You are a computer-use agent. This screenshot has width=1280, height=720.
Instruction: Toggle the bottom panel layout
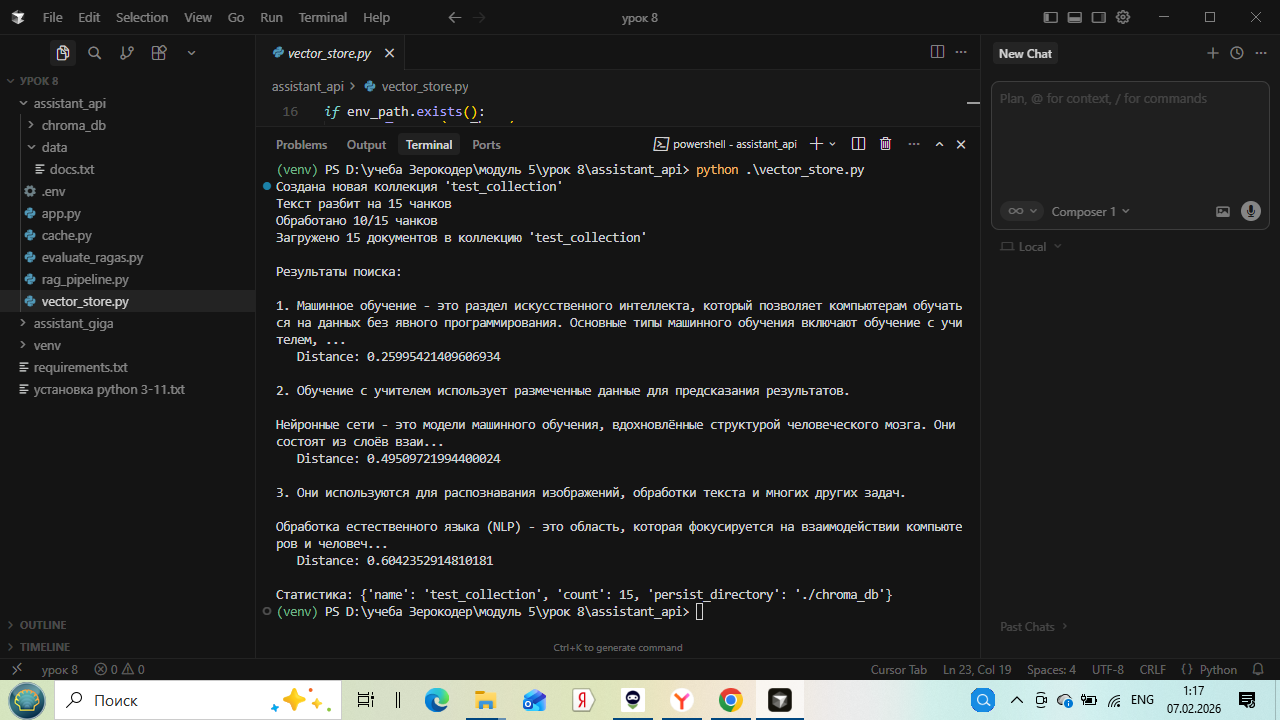coord(1075,17)
